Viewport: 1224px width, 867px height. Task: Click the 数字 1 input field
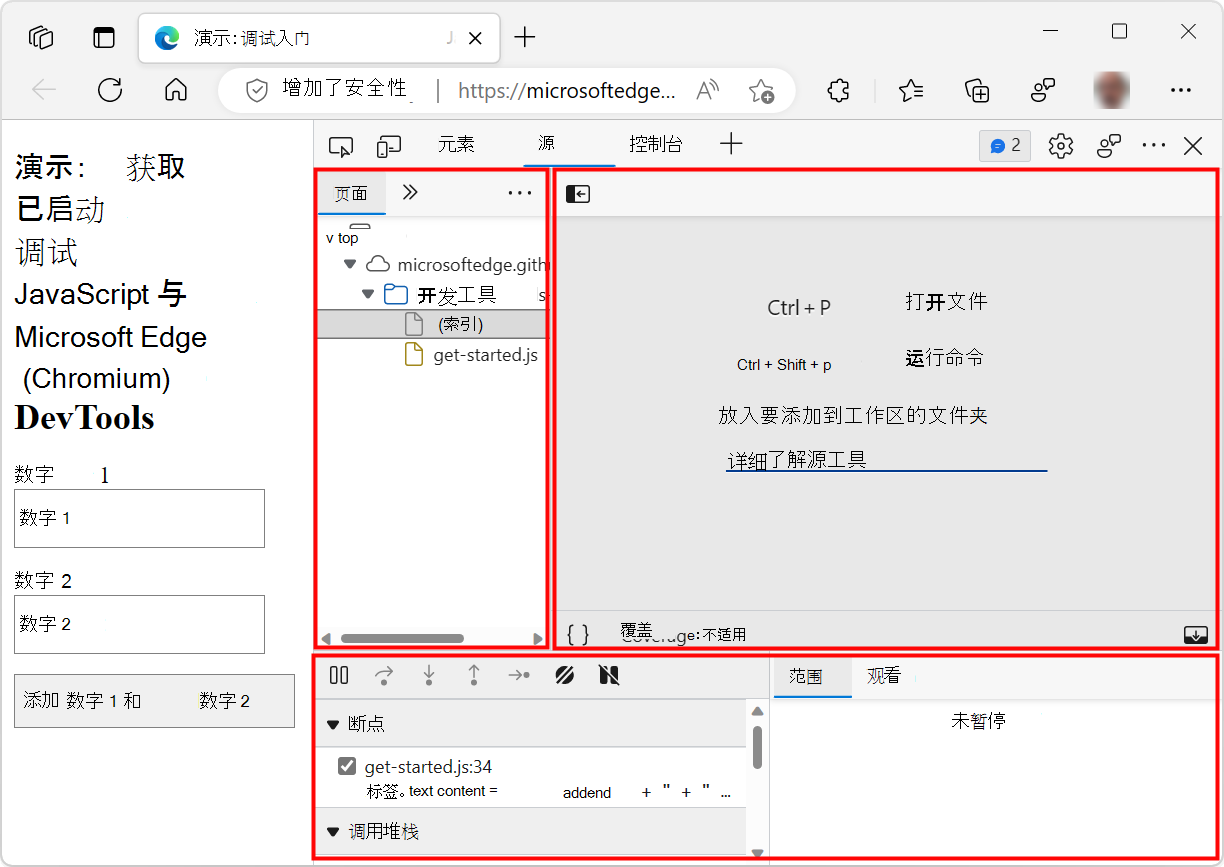[x=139, y=518]
